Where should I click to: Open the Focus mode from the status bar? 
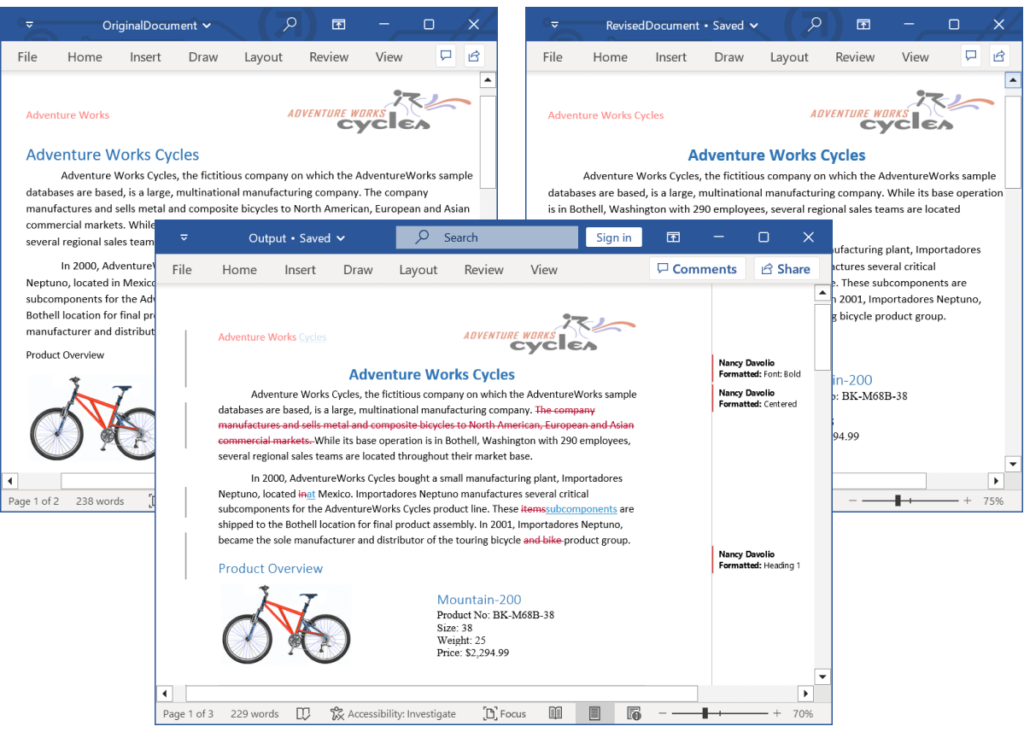[x=505, y=713]
